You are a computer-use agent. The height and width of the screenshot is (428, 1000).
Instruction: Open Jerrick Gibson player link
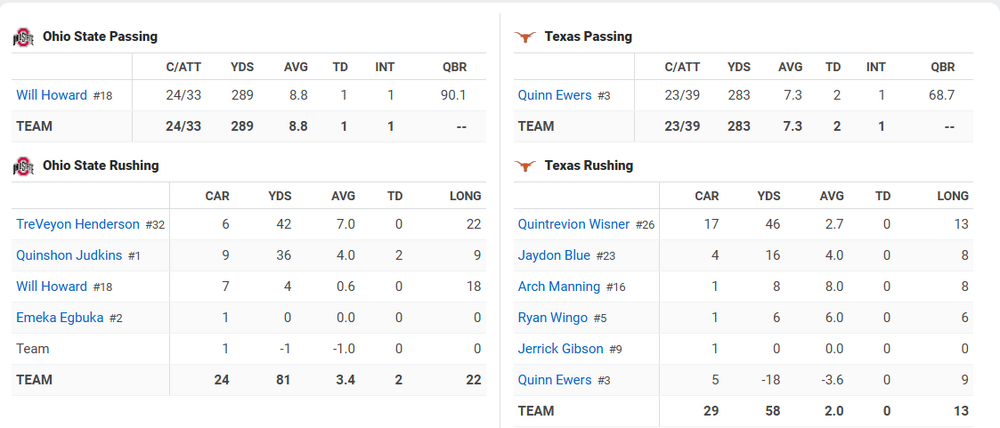561,348
